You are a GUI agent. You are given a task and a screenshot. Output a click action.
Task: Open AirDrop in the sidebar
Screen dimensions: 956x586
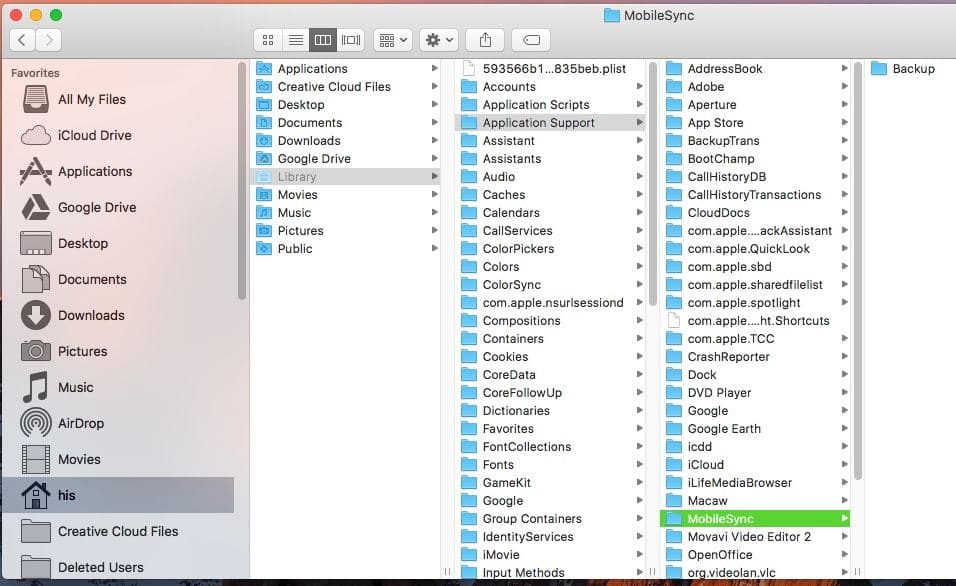coord(120,423)
